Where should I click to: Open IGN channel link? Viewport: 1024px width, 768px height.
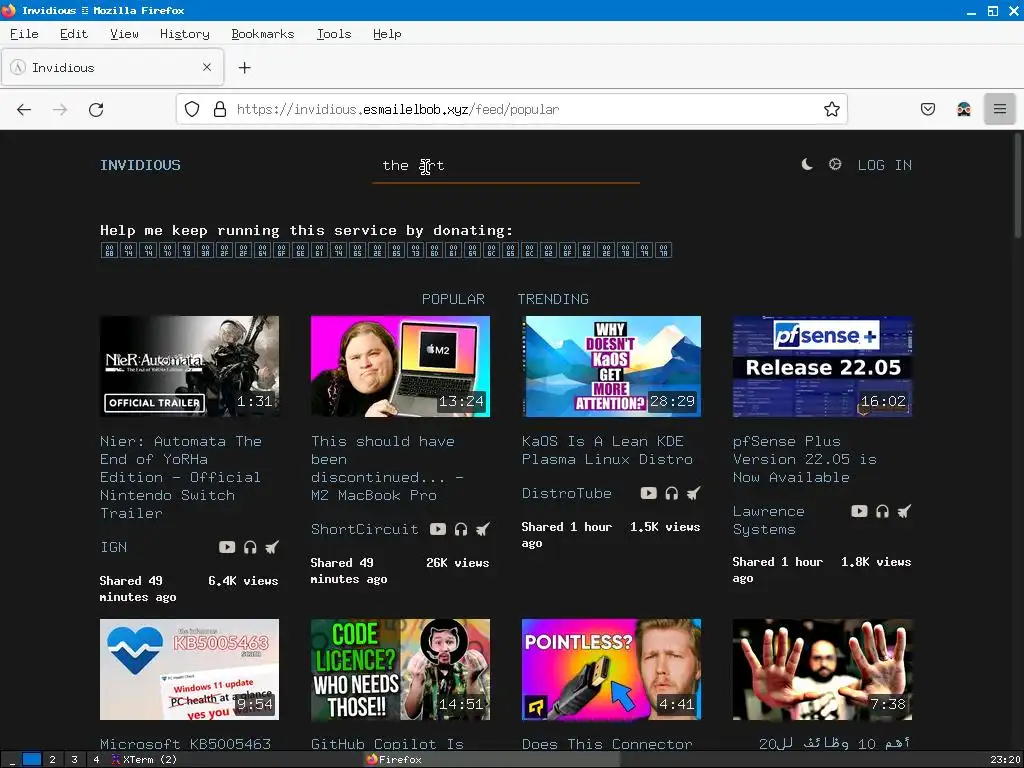click(114, 547)
